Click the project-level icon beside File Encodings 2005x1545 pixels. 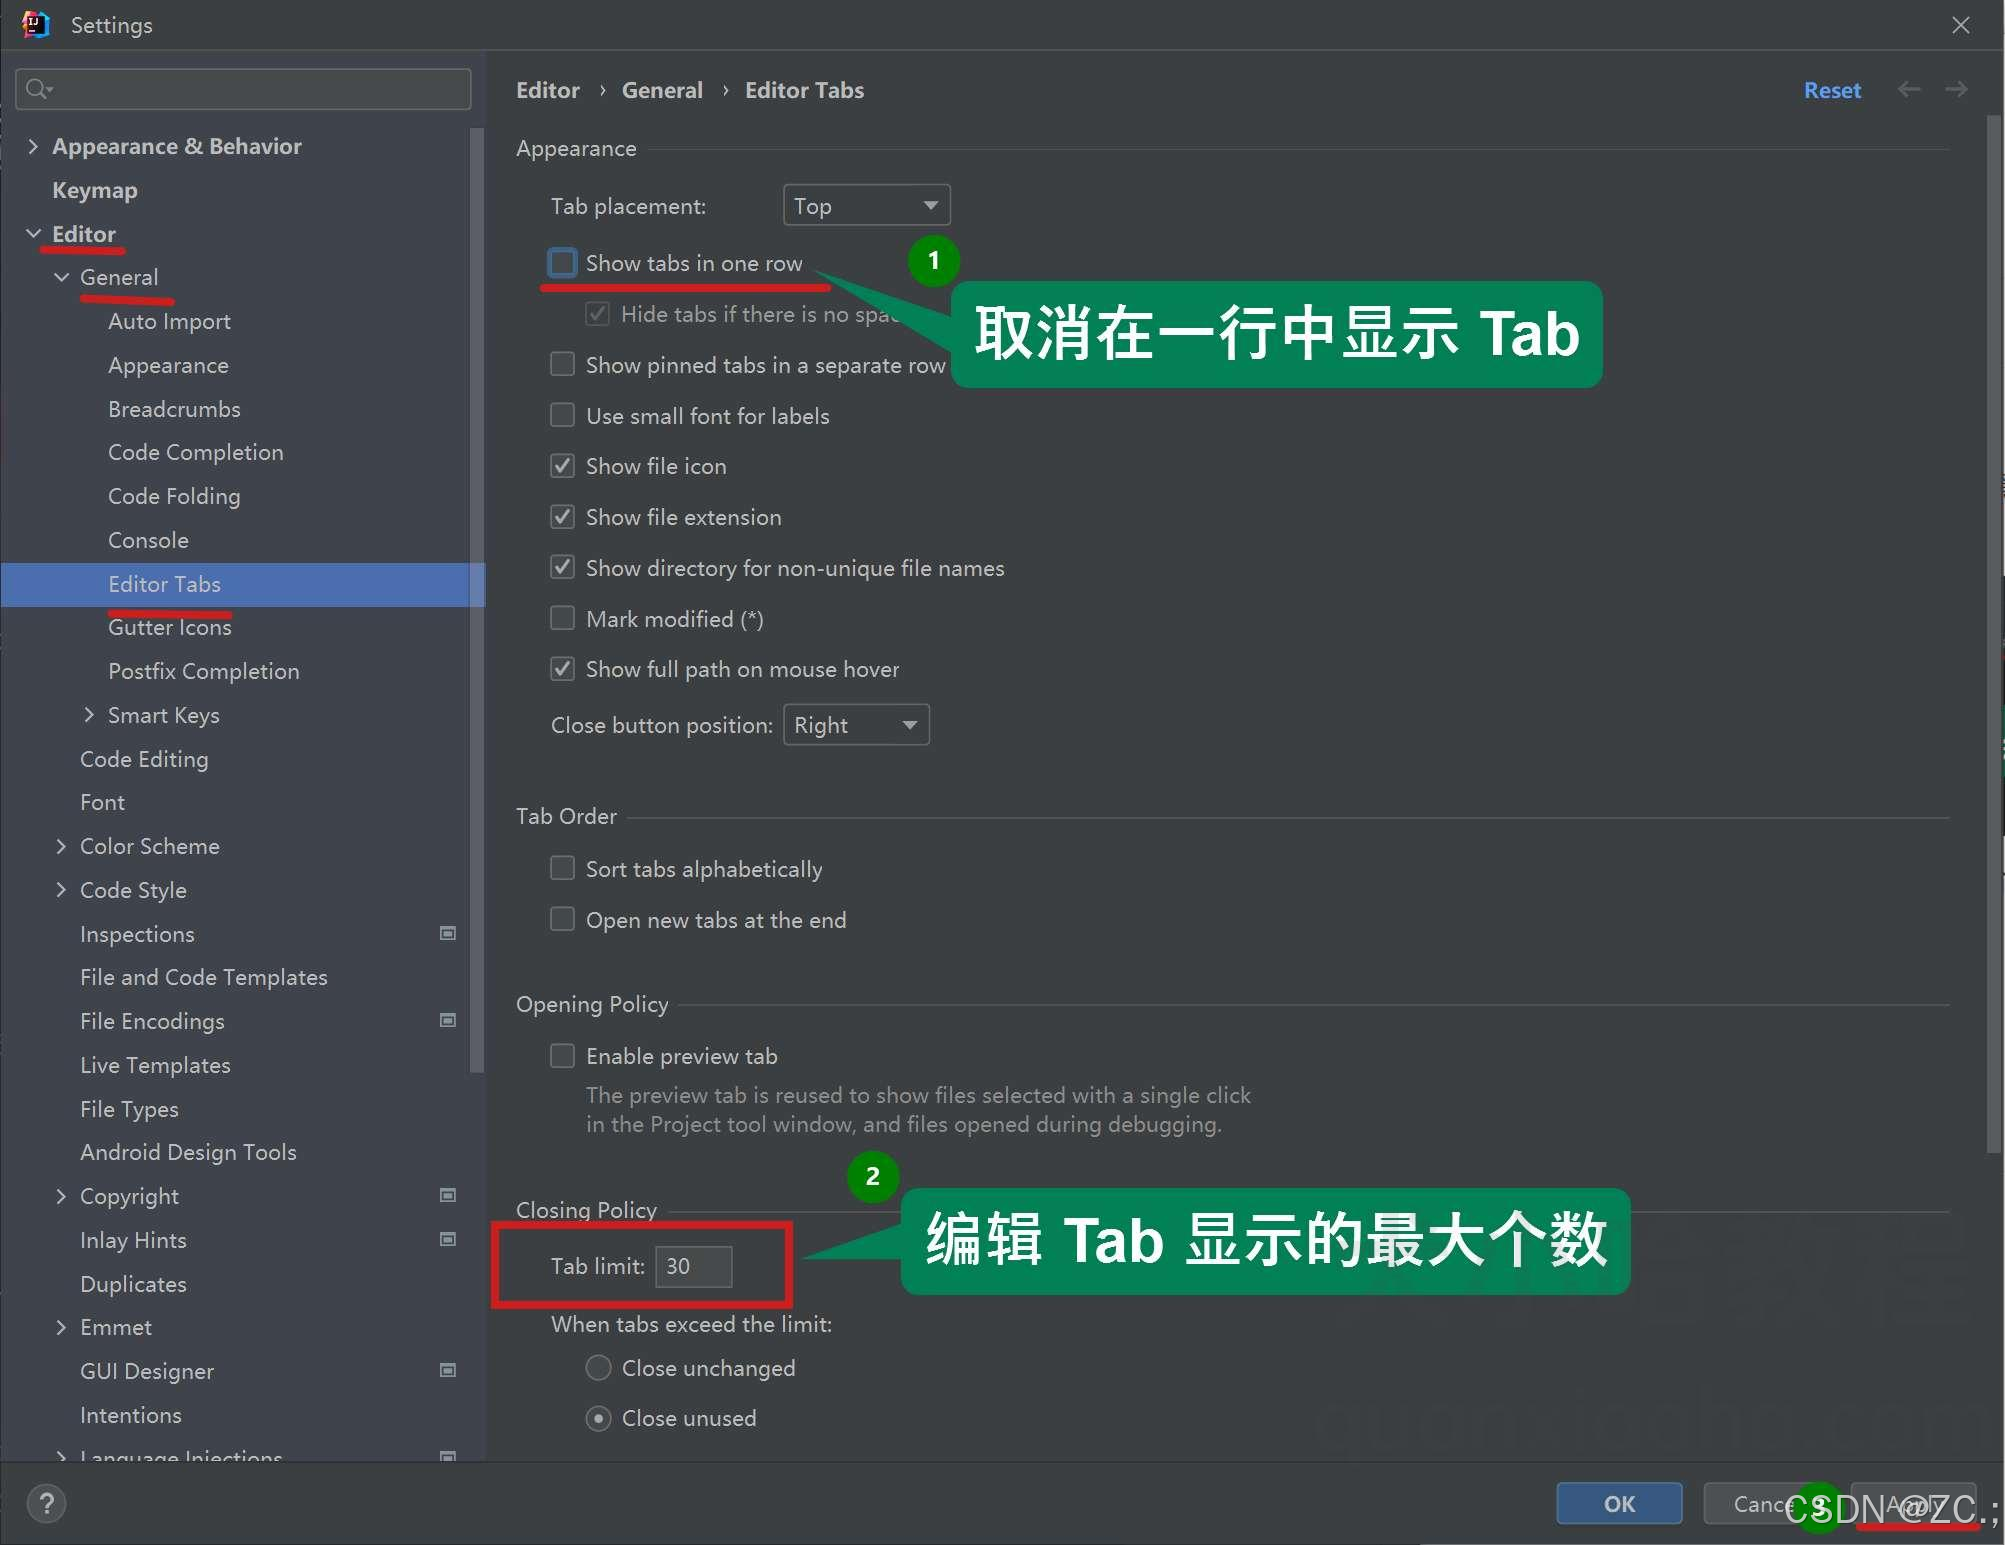448,1020
